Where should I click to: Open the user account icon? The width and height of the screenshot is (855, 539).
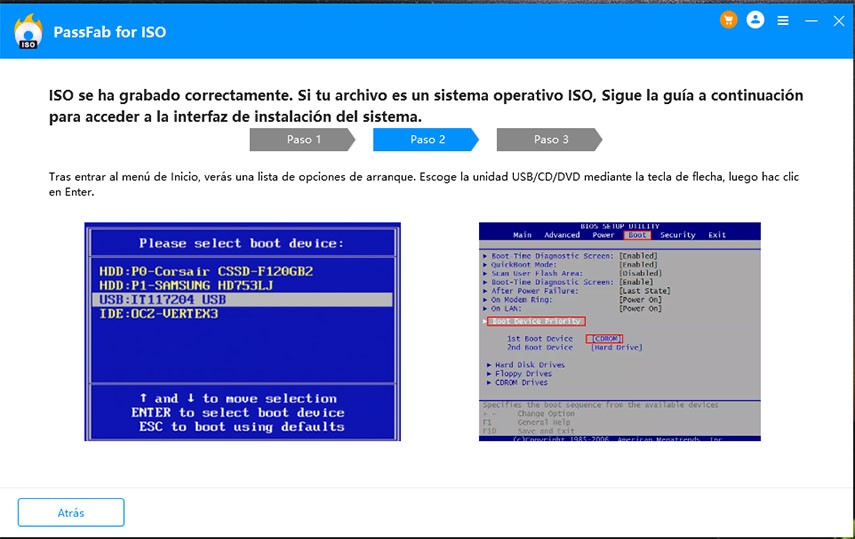[755, 20]
